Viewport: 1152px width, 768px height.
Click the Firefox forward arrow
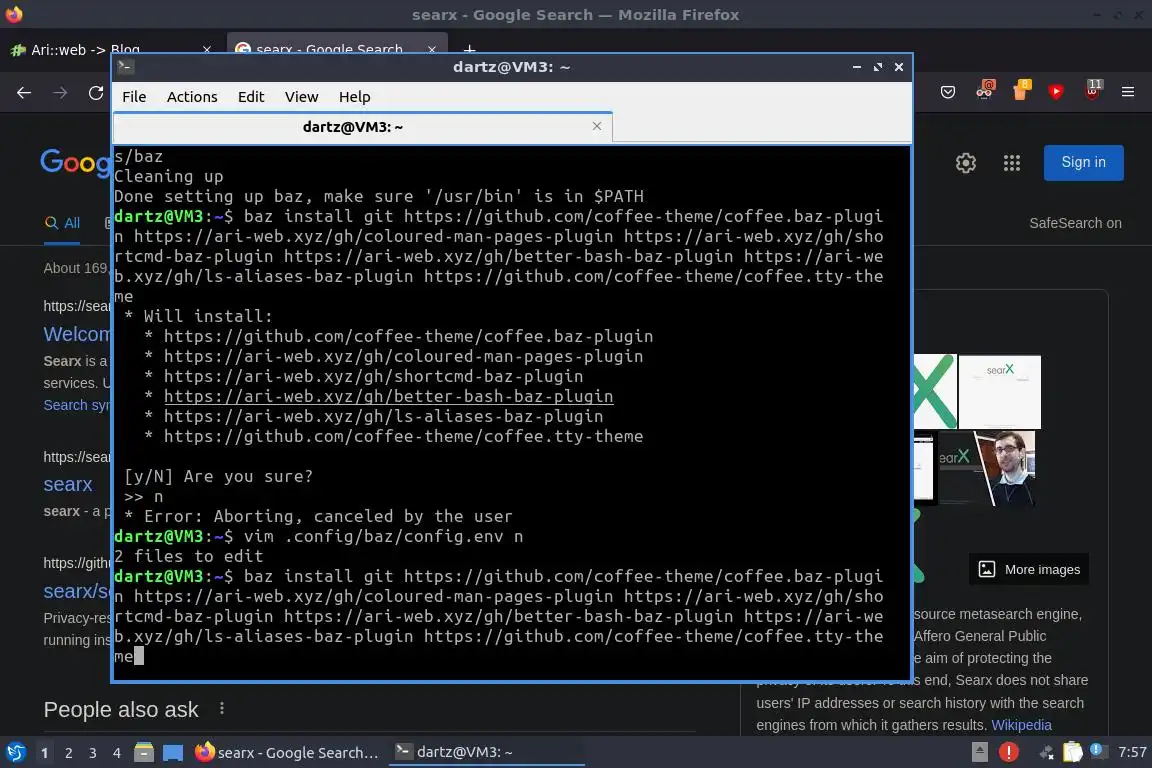tap(60, 93)
